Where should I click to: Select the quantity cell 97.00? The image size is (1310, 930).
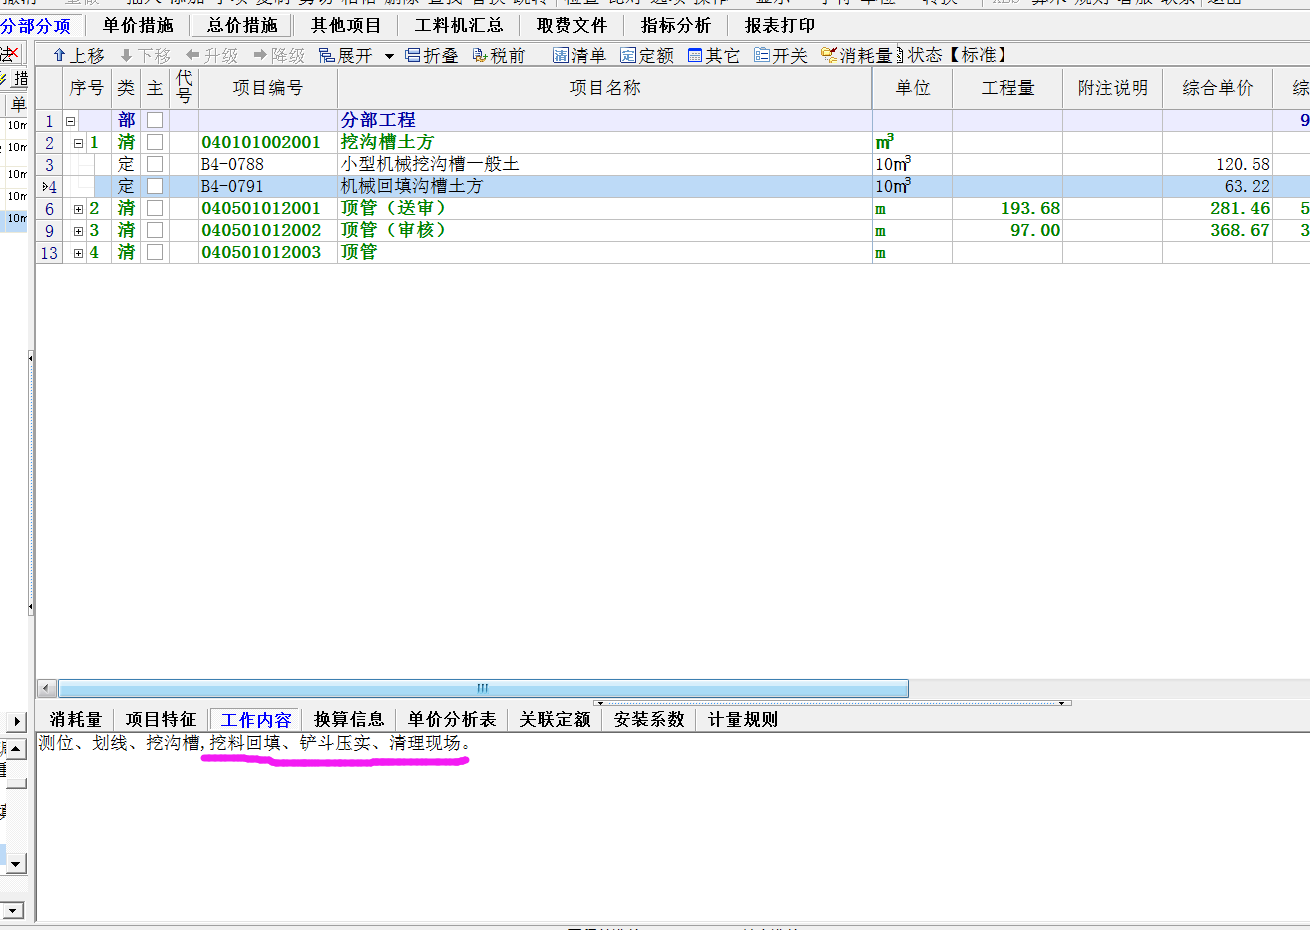pyautogui.click(x=1008, y=230)
